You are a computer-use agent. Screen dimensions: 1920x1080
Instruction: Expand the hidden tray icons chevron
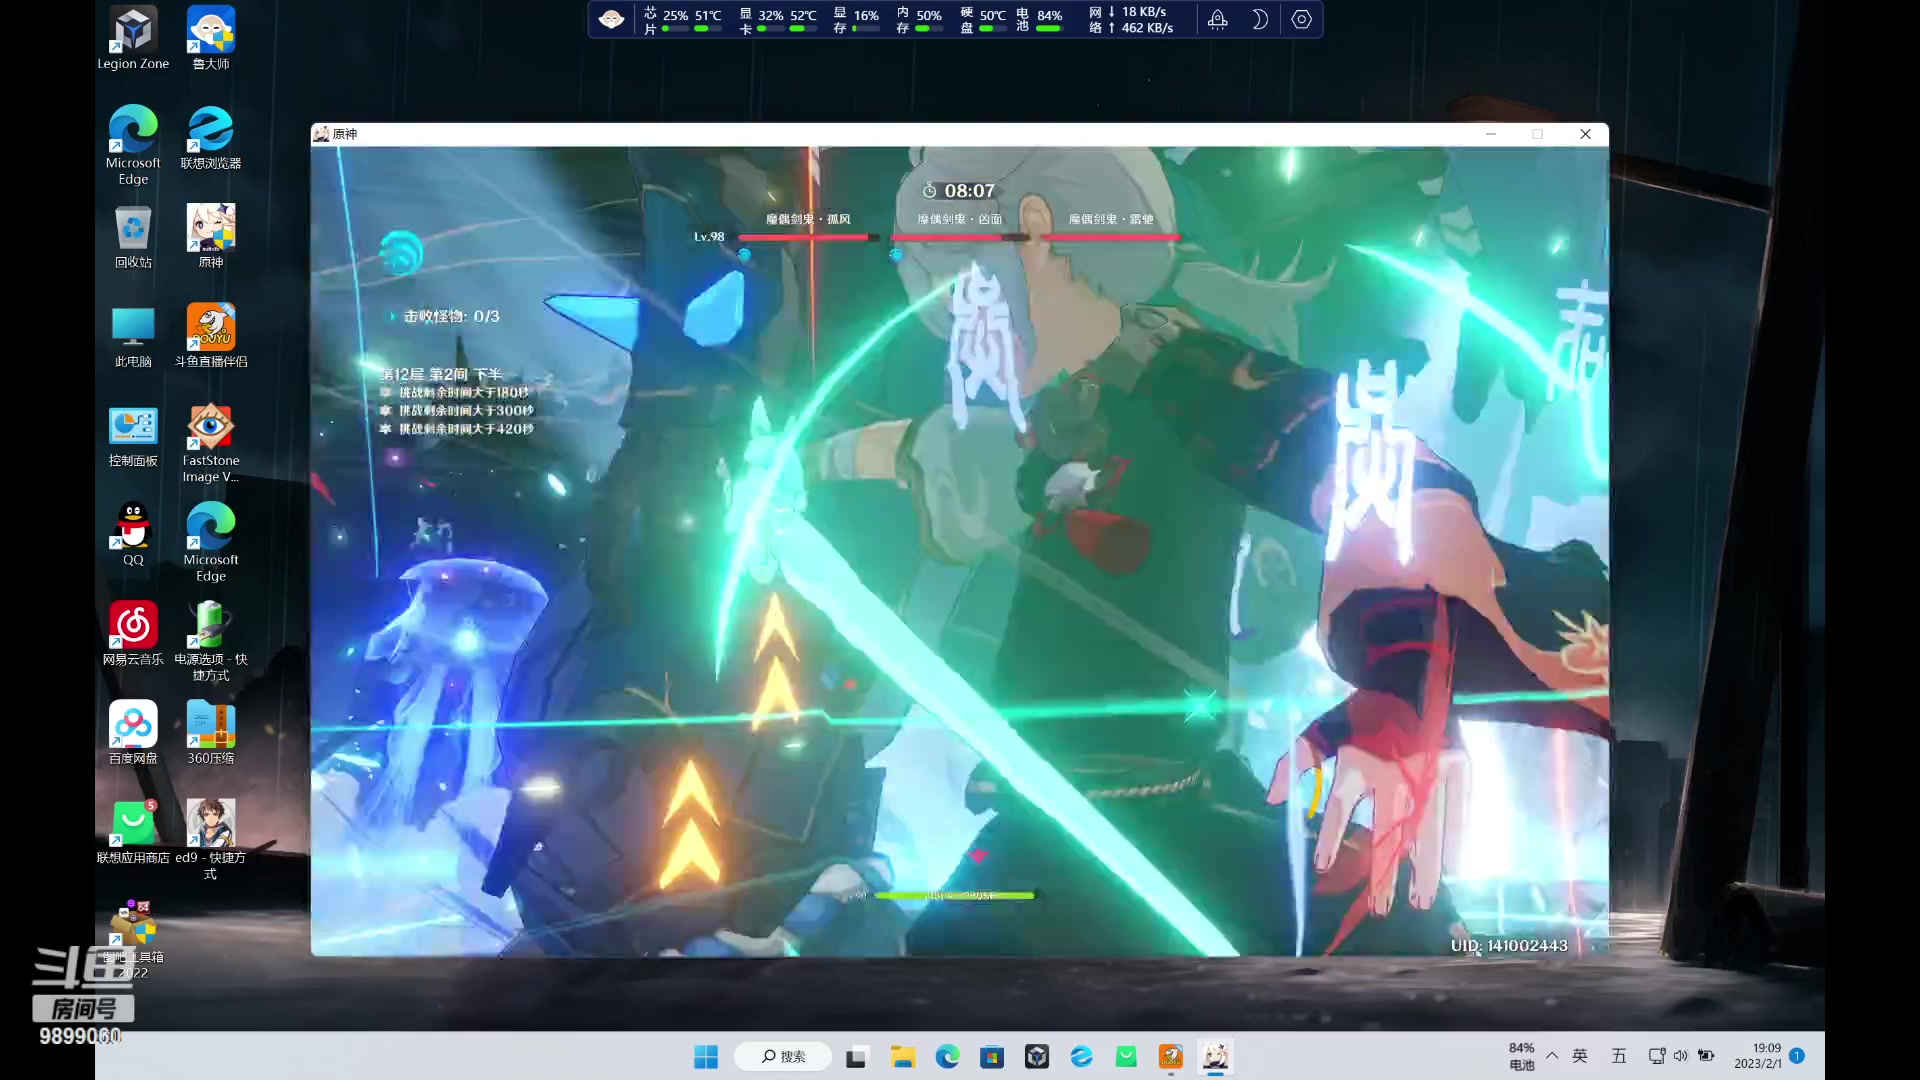(1552, 1056)
